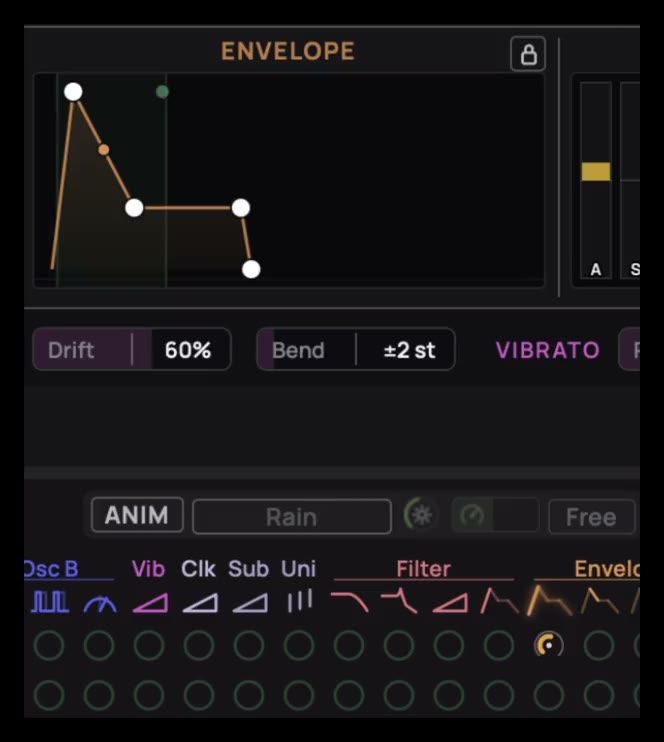Click the blue Osc B arc shape icon
The height and width of the screenshot is (742, 664).
100,604
